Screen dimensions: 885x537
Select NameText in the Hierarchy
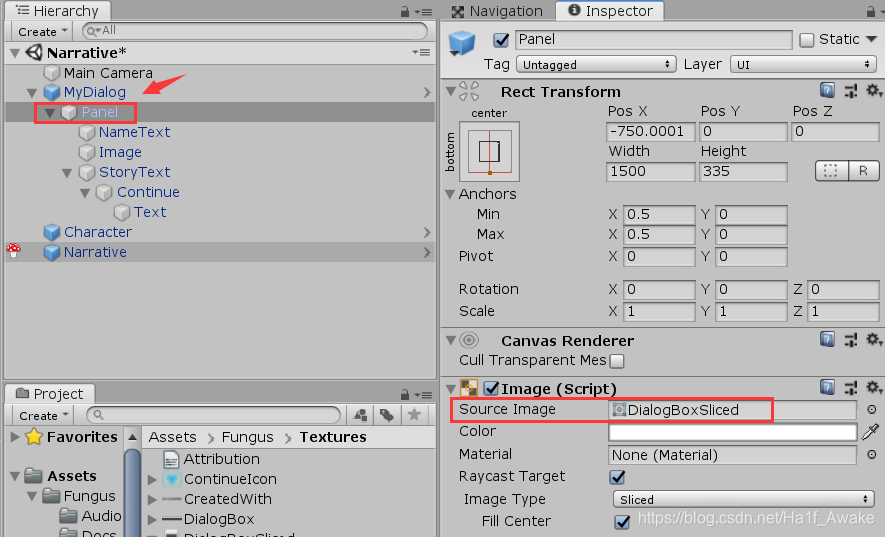click(134, 132)
